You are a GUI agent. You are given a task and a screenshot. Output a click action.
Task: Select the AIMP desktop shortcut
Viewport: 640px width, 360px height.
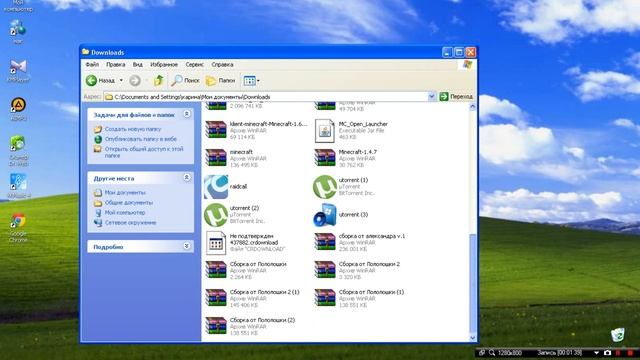18,109
